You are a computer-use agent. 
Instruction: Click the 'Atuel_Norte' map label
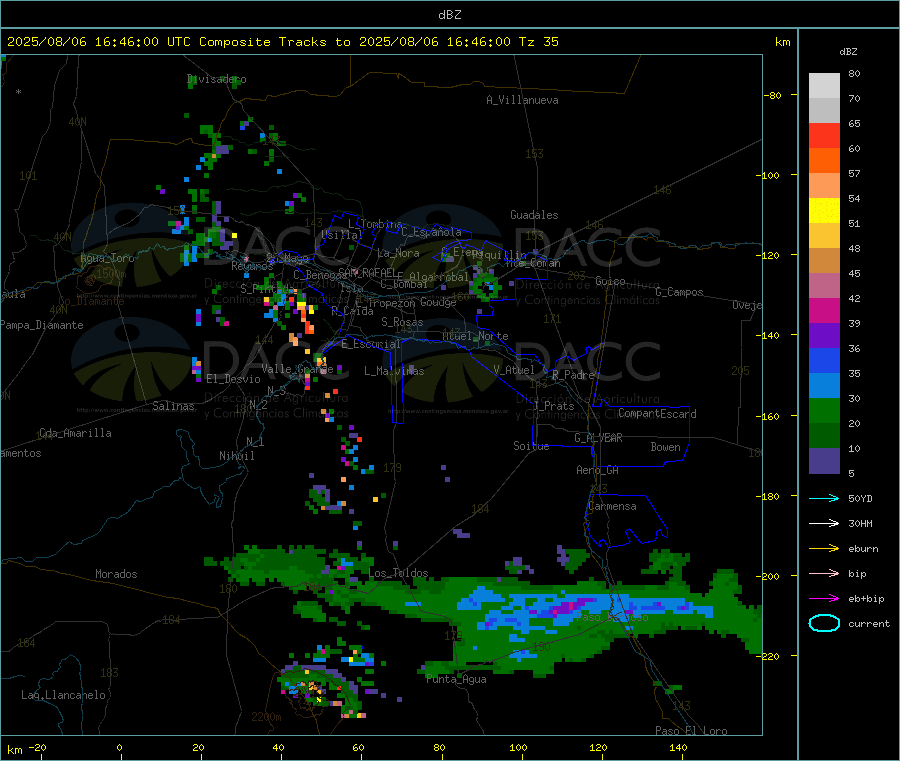475,336
